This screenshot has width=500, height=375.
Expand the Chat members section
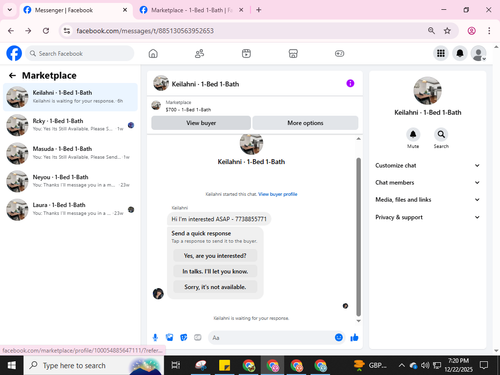[x=427, y=183]
